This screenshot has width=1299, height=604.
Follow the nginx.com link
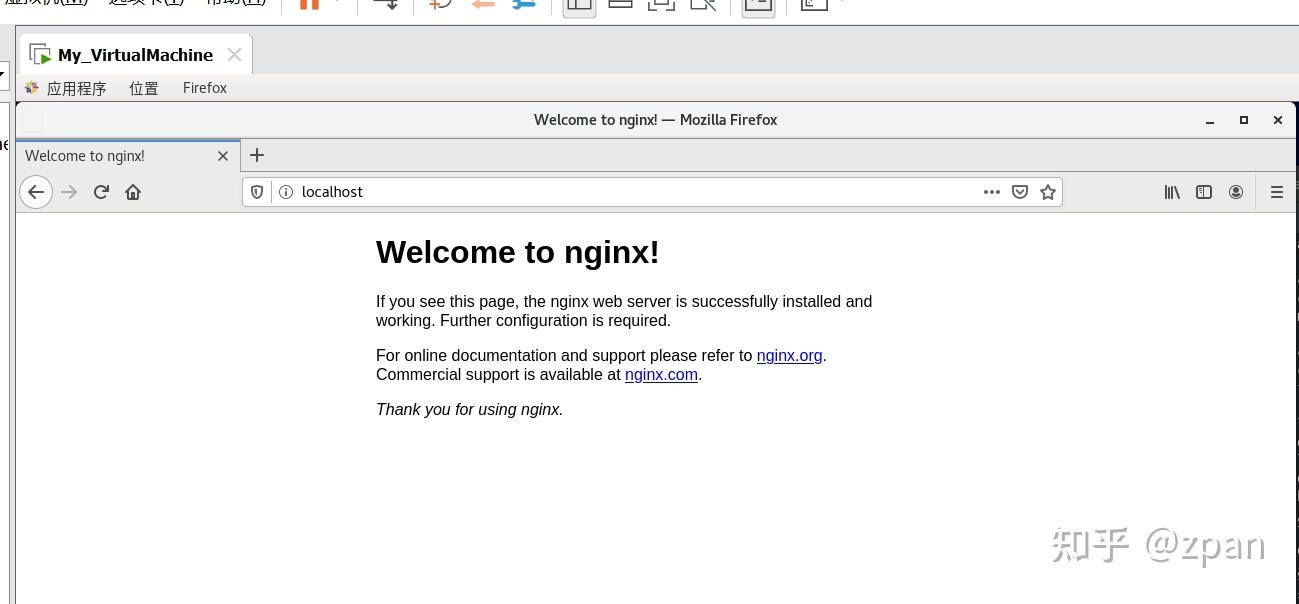click(661, 375)
